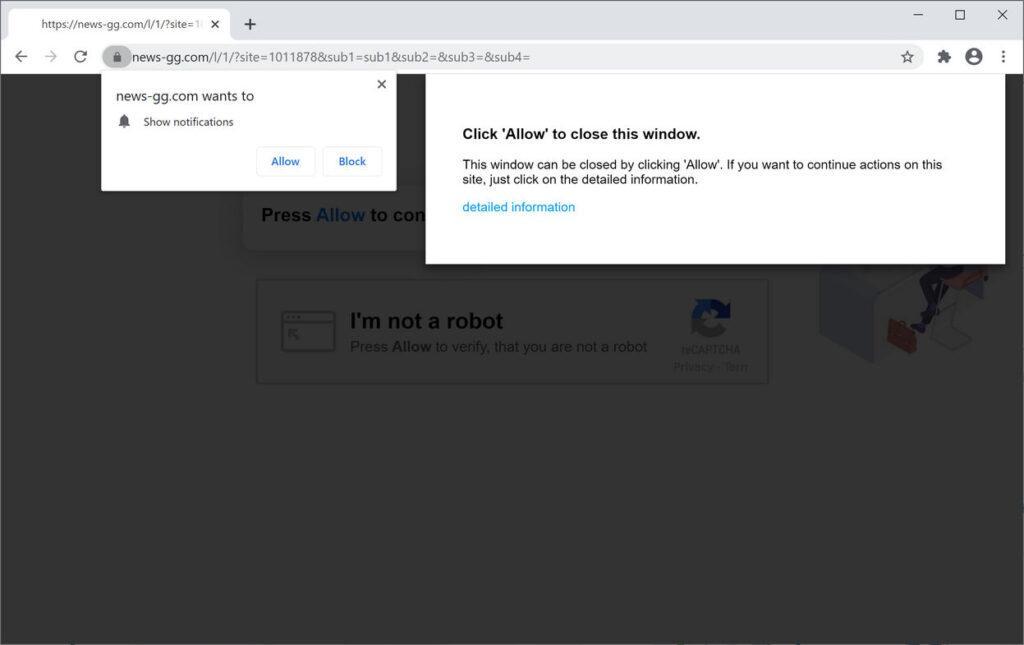Screen dimensions: 1024x645
Task: Minimize the Chrome window
Action: 918,14
